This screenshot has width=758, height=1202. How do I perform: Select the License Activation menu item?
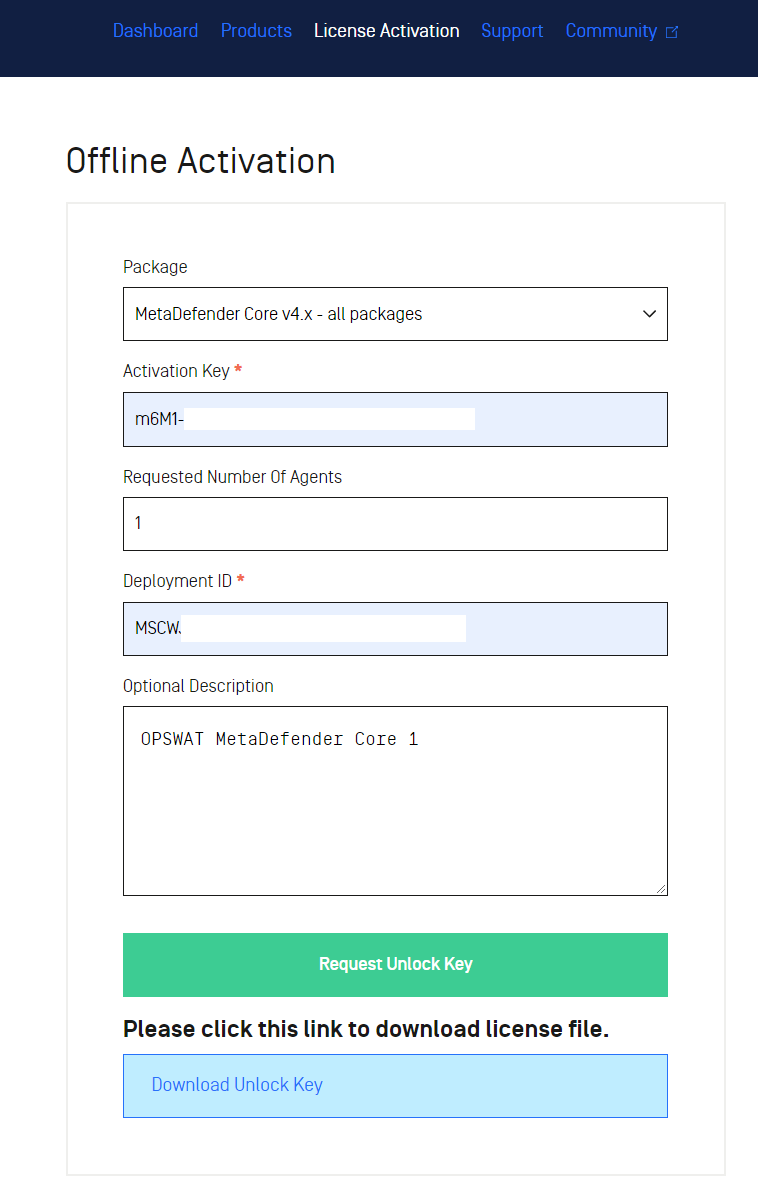click(386, 31)
